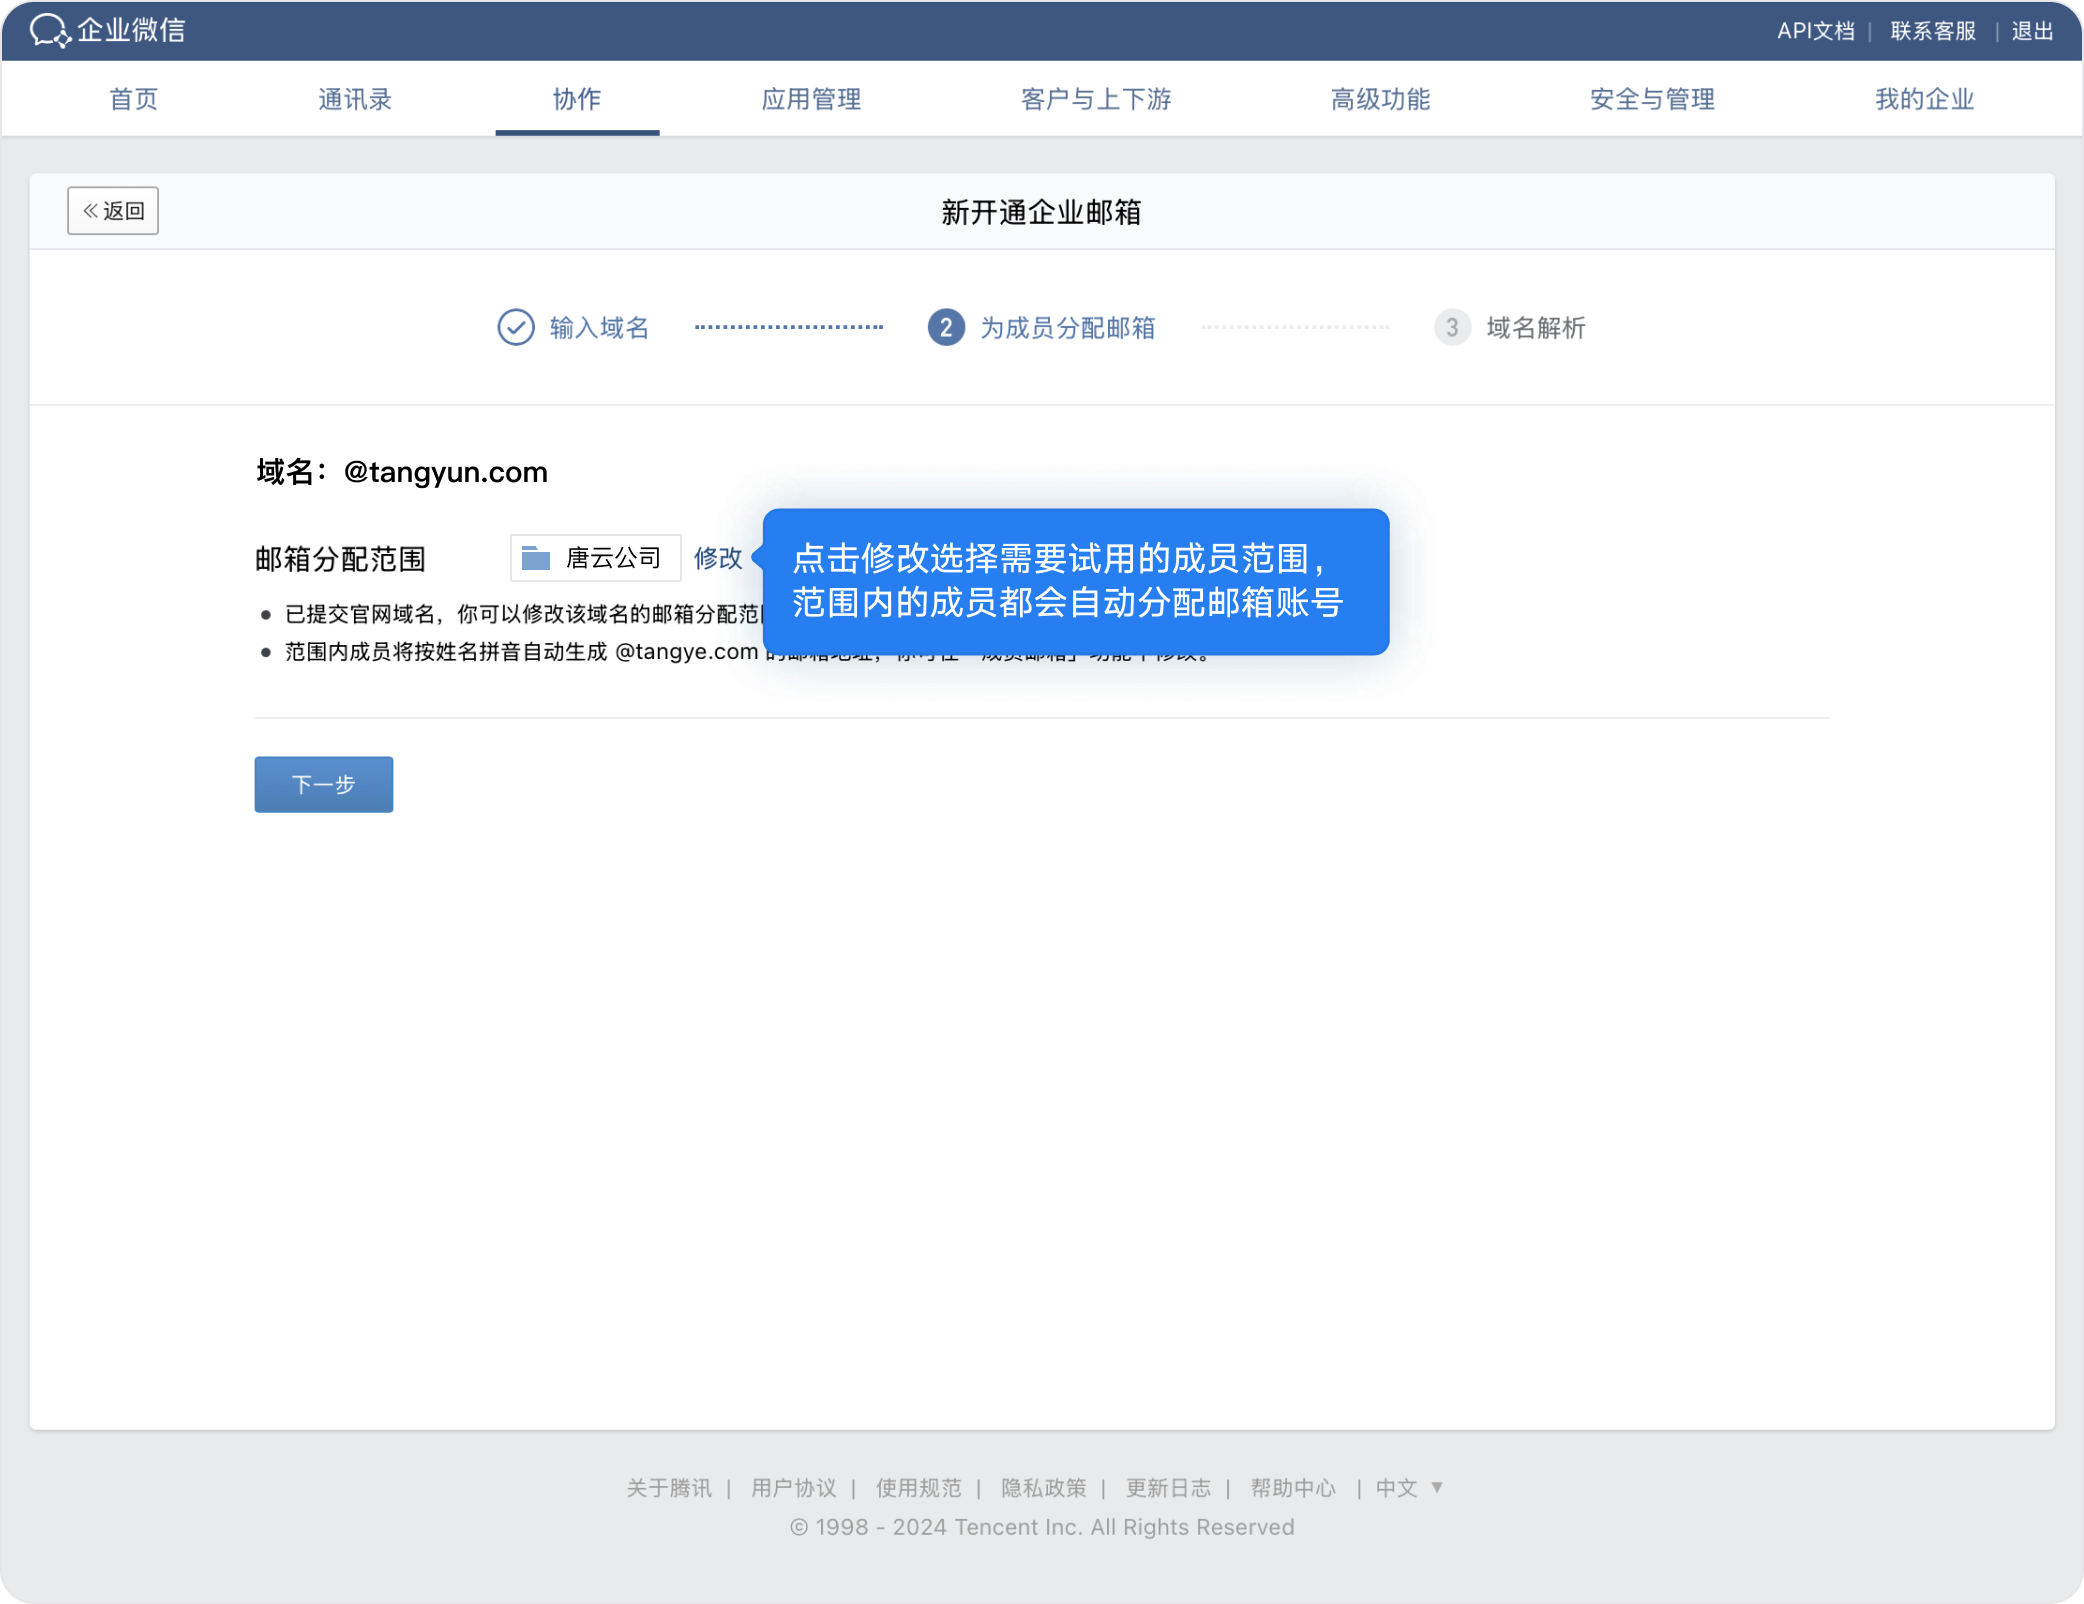Click 退出 to log out
The height and width of the screenshot is (1604, 2084).
tap(2032, 31)
